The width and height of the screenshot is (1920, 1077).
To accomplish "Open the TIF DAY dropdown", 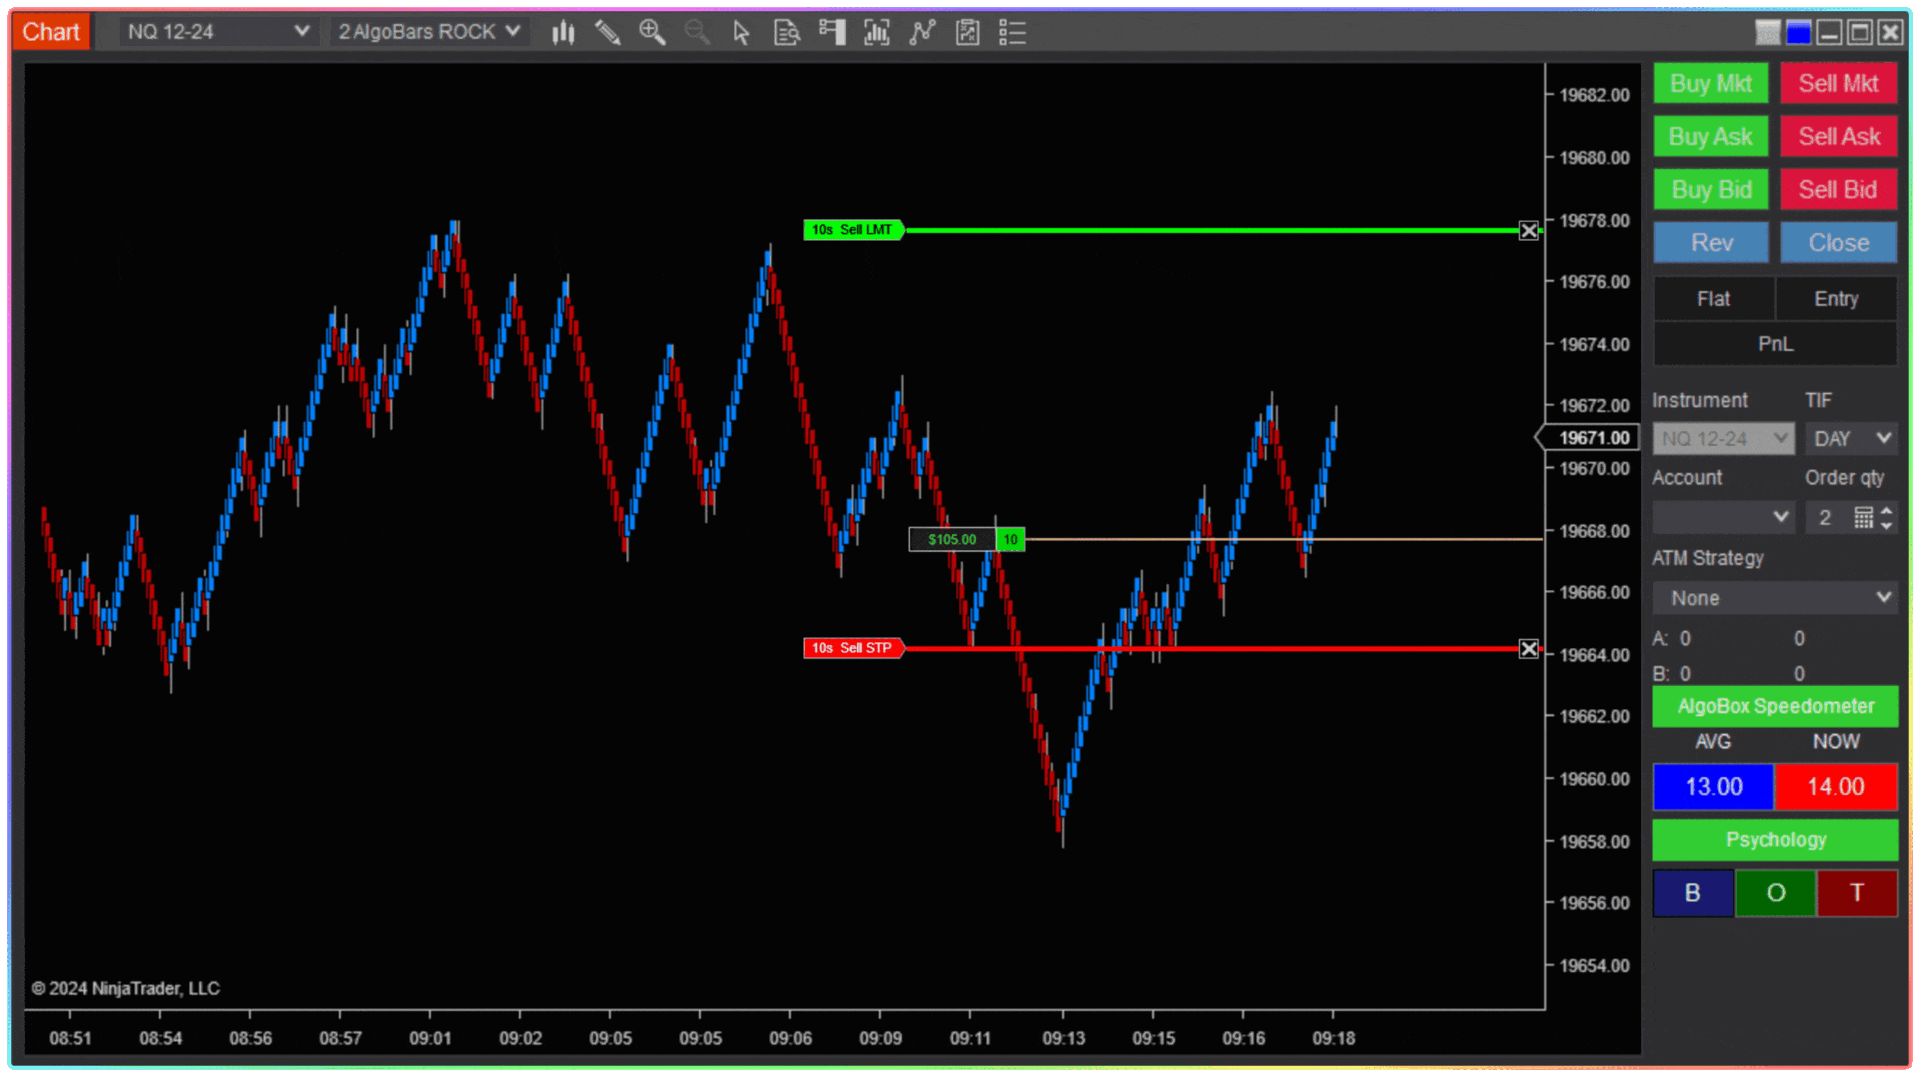I will click(x=1851, y=438).
